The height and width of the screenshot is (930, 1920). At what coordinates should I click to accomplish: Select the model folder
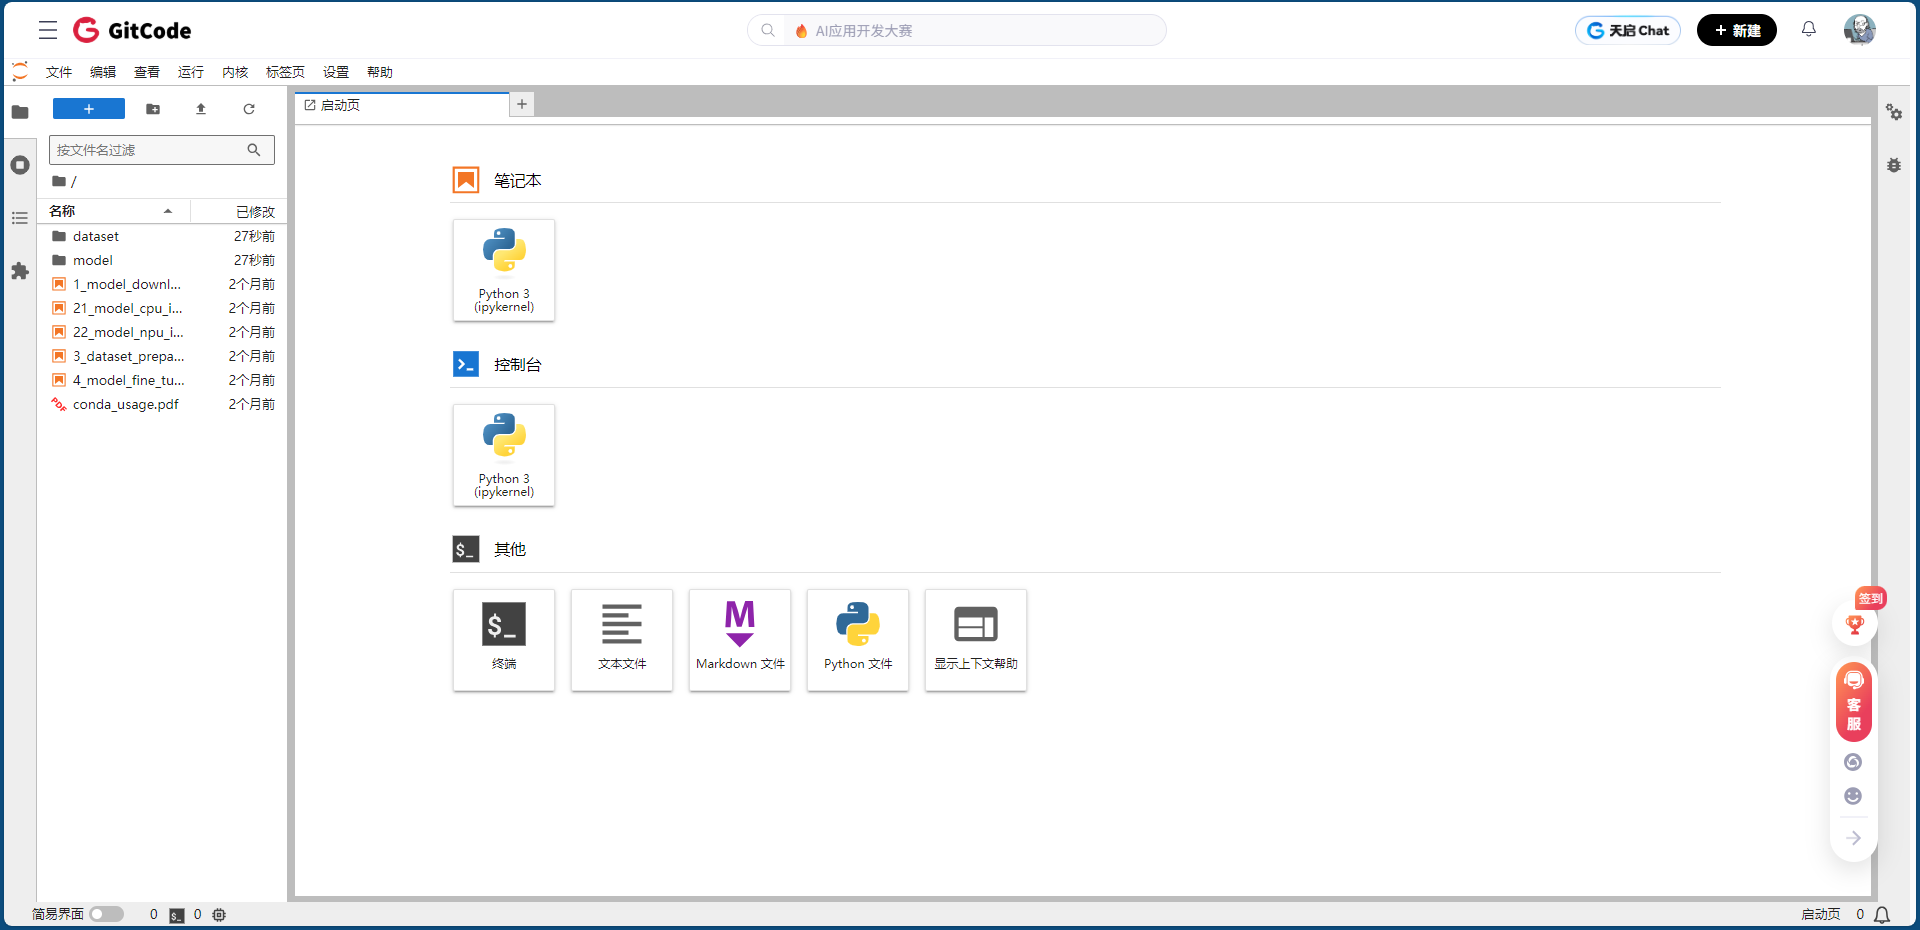point(163,260)
